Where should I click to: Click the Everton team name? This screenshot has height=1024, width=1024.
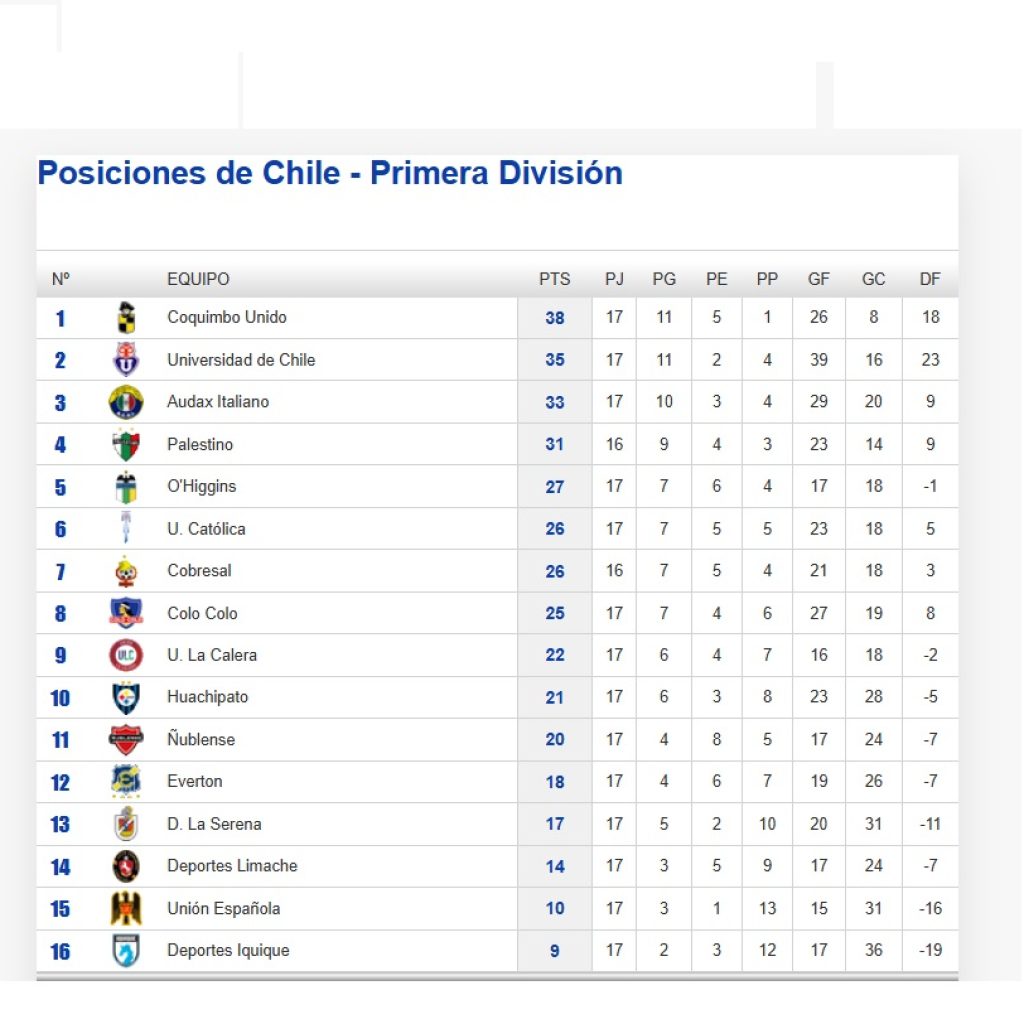pyautogui.click(x=195, y=782)
